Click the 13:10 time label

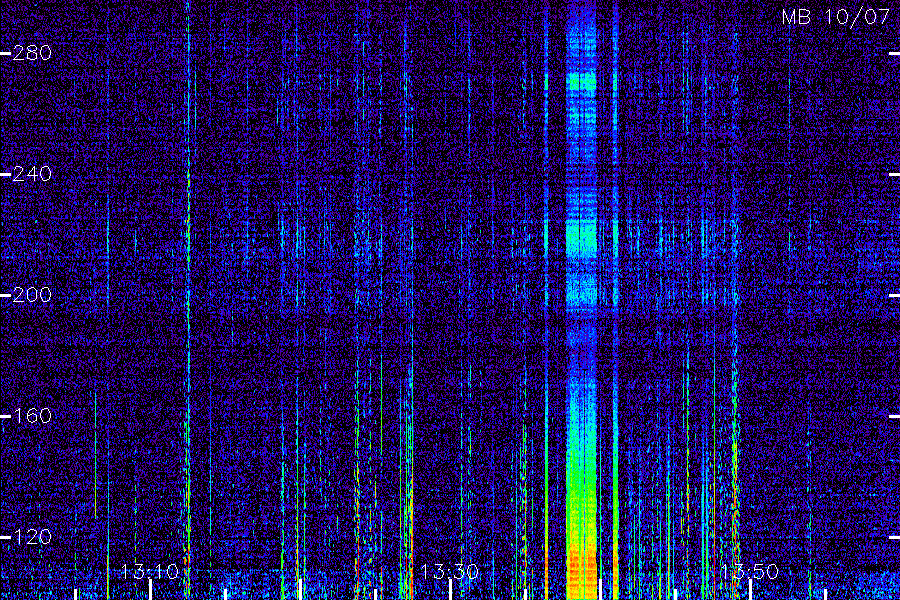(x=150, y=571)
